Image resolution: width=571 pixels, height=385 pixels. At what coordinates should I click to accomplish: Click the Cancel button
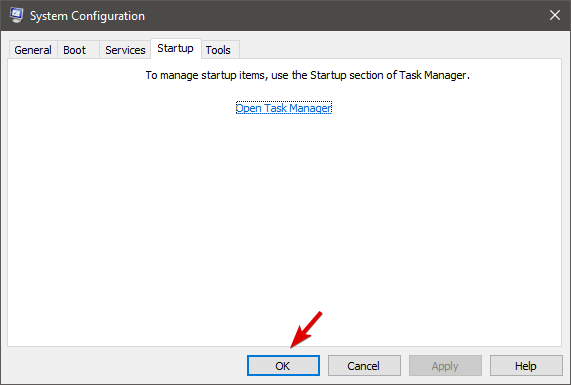click(x=364, y=366)
